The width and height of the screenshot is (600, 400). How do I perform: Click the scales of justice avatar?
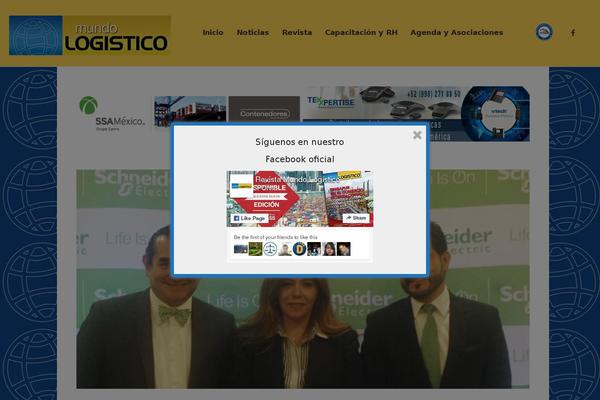(270, 249)
